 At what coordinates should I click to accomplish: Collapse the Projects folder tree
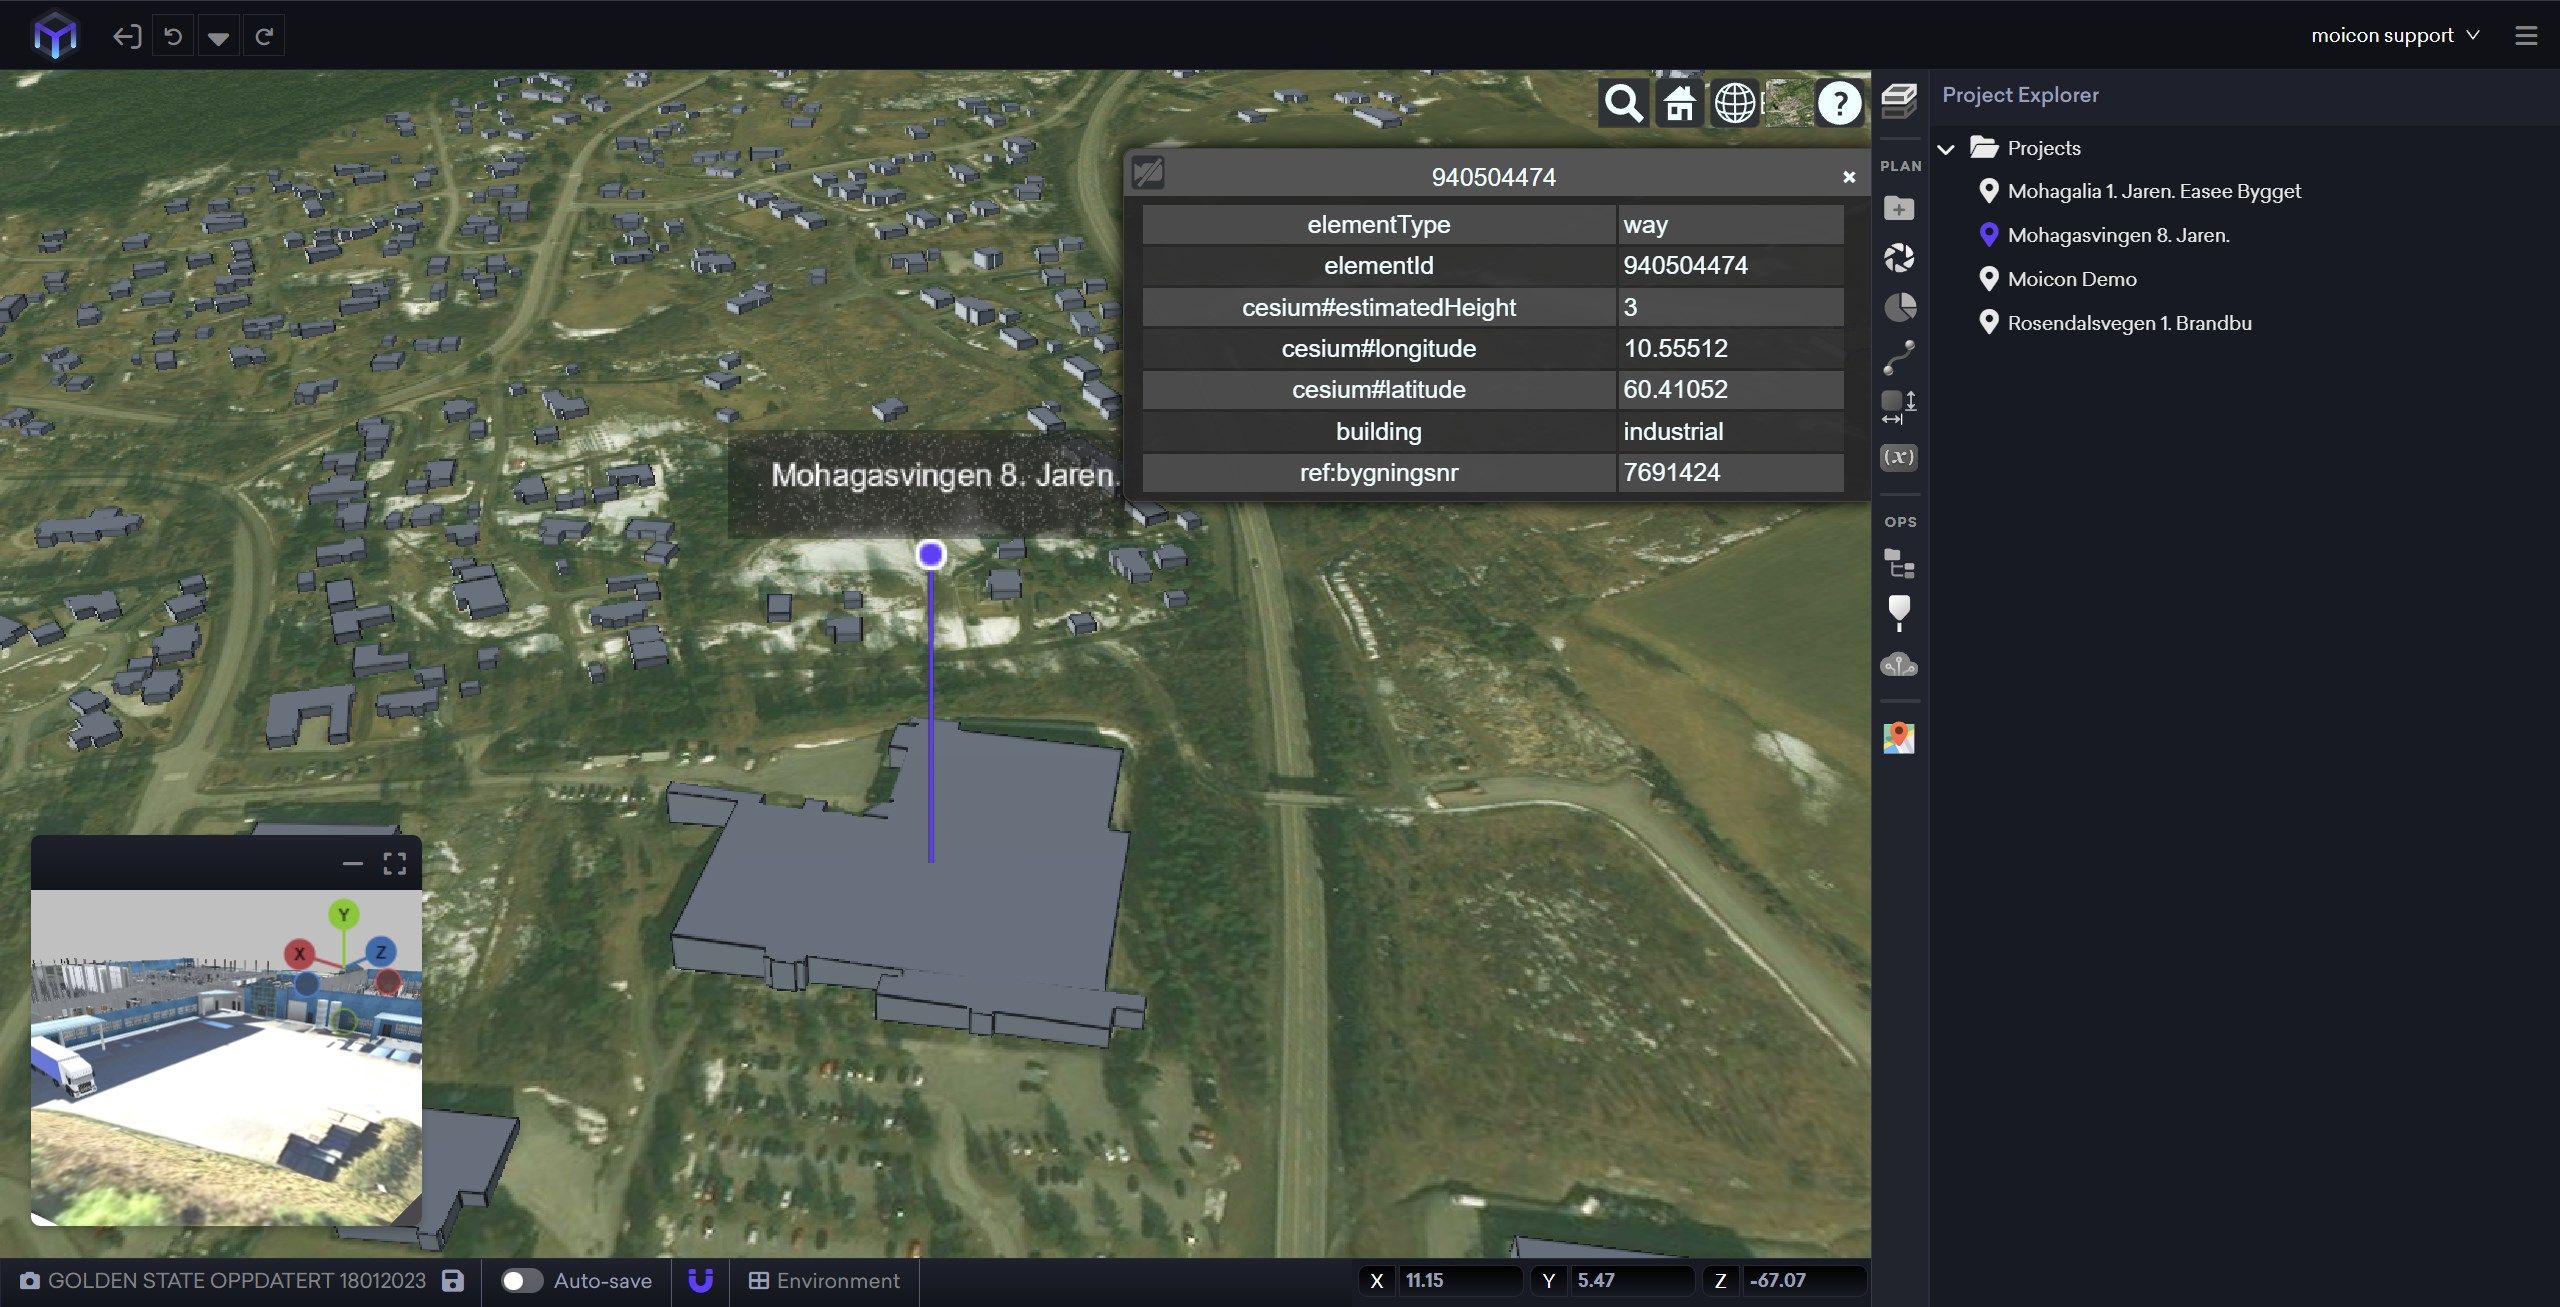(1946, 149)
